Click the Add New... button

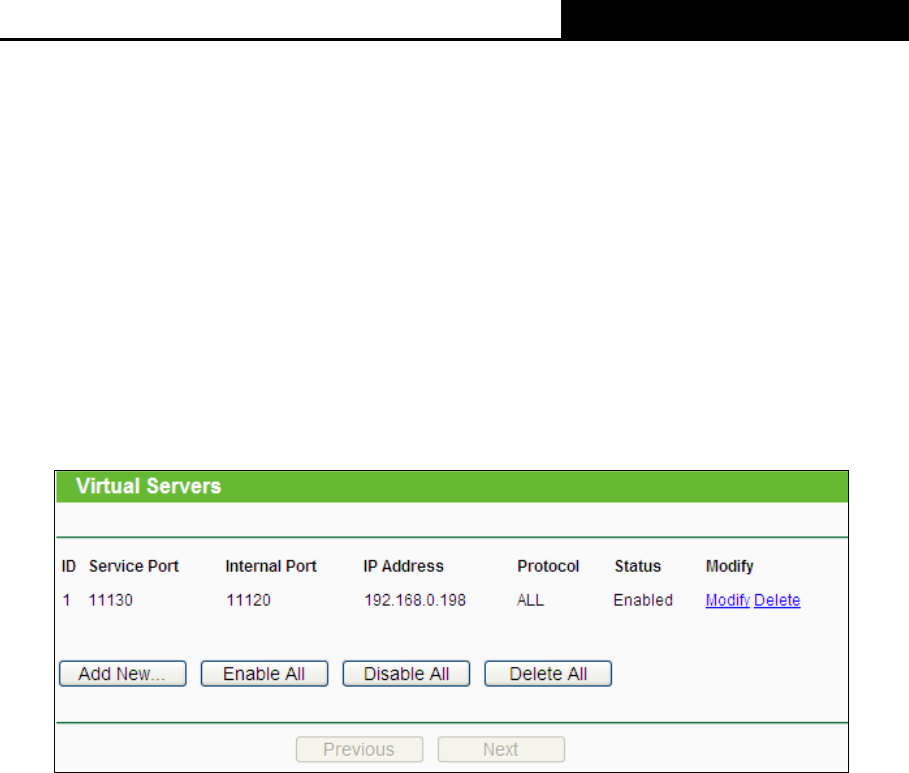click(122, 673)
